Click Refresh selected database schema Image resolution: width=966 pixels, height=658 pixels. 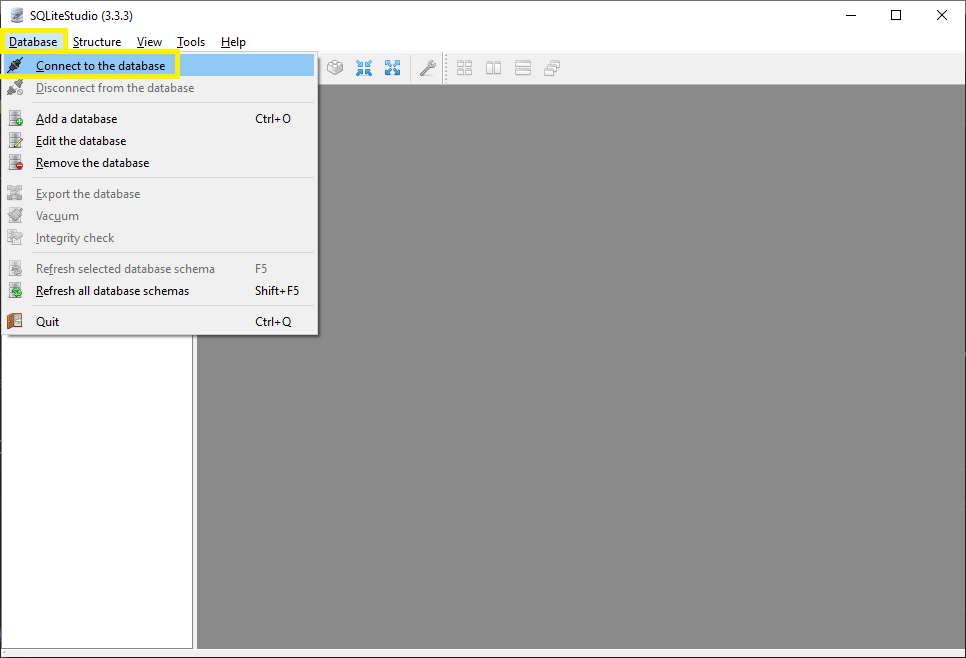(x=159, y=269)
